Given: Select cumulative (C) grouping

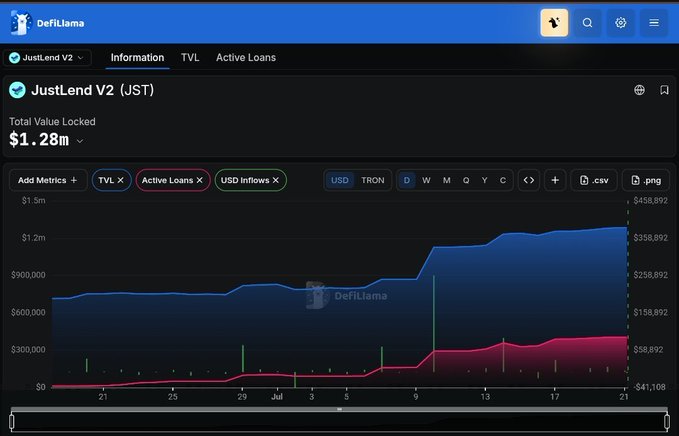Looking at the screenshot, I should tap(503, 180).
